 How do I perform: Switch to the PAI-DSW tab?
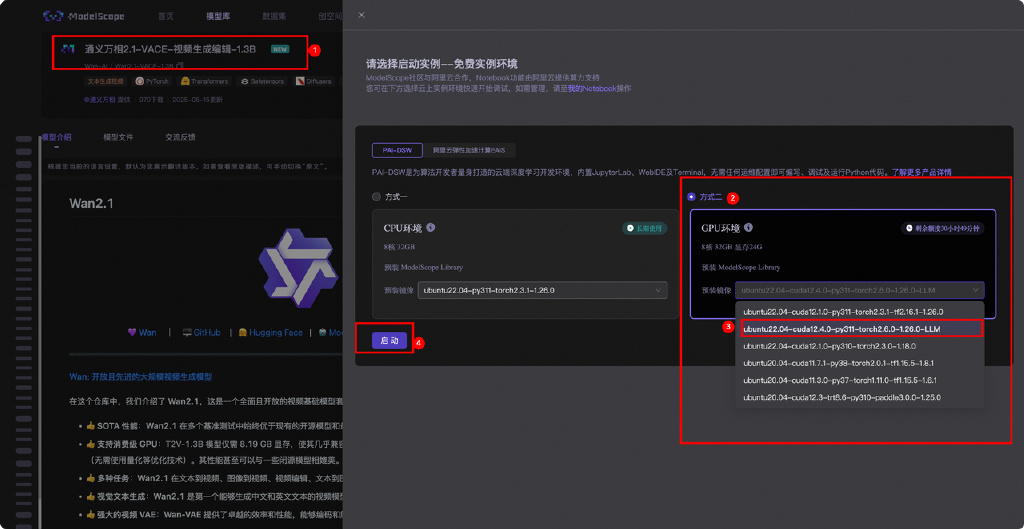pyautogui.click(x=397, y=150)
